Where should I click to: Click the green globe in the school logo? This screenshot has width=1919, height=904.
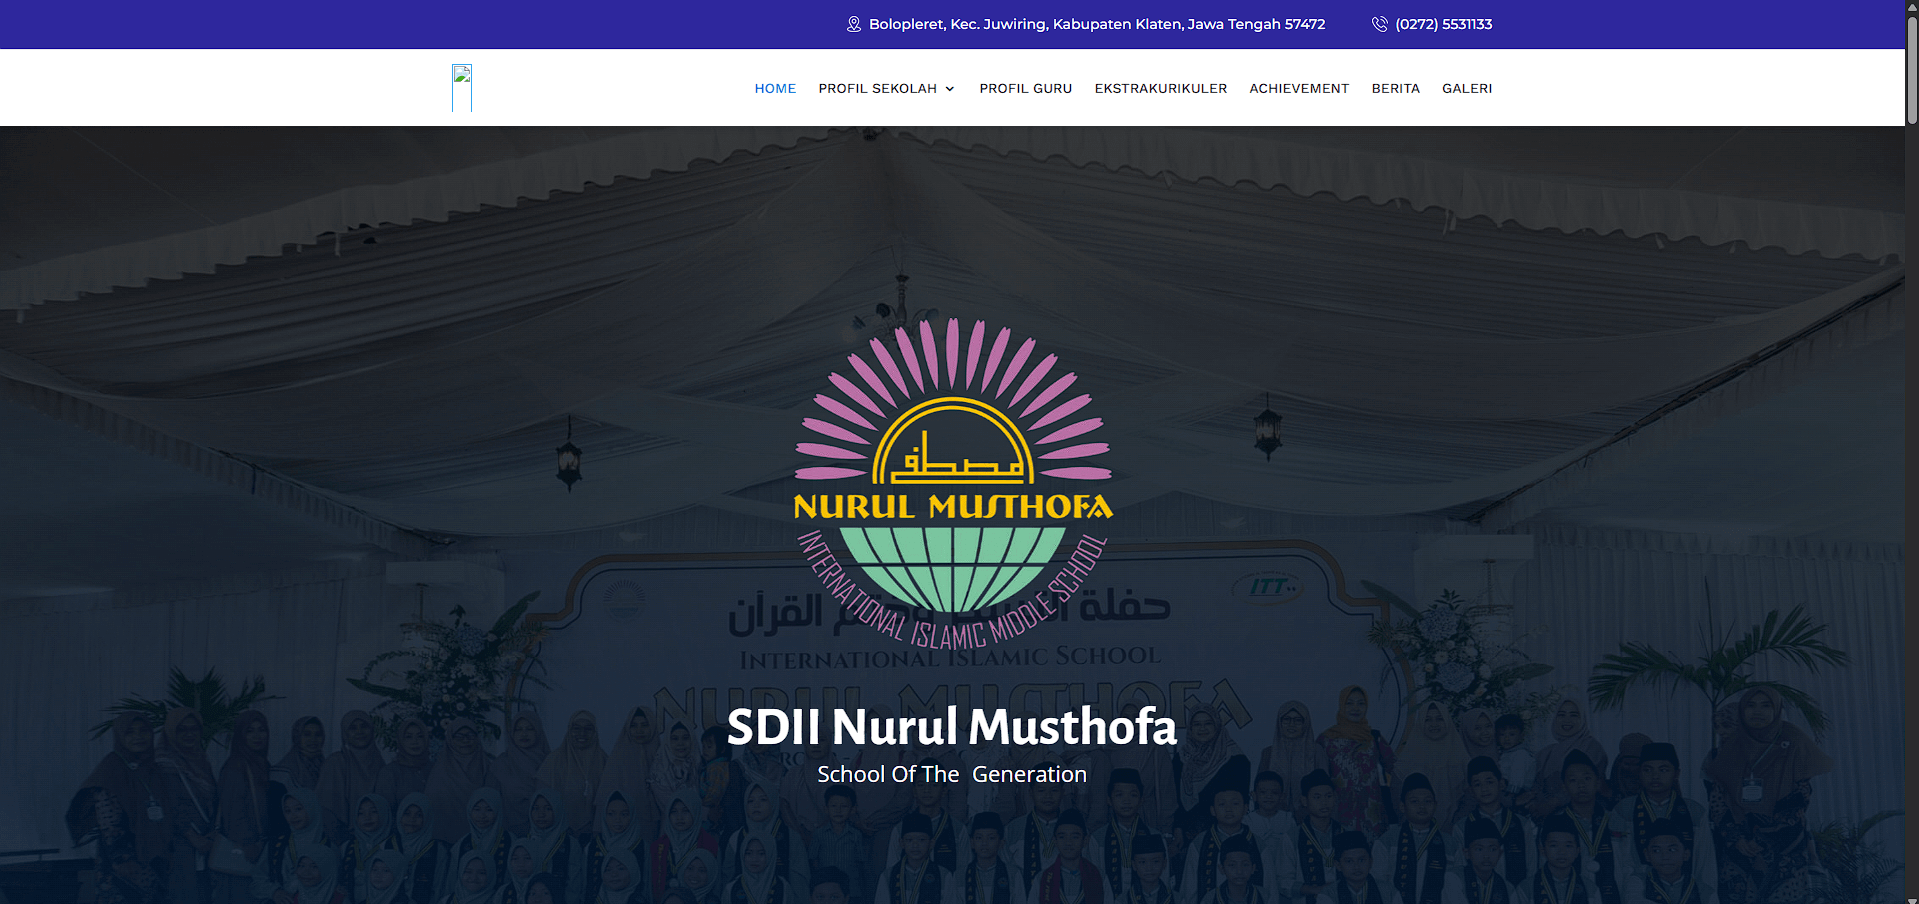point(952,566)
